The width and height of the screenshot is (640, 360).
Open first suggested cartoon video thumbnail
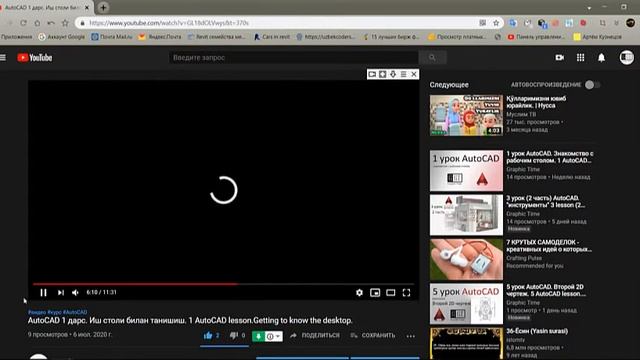tap(466, 115)
